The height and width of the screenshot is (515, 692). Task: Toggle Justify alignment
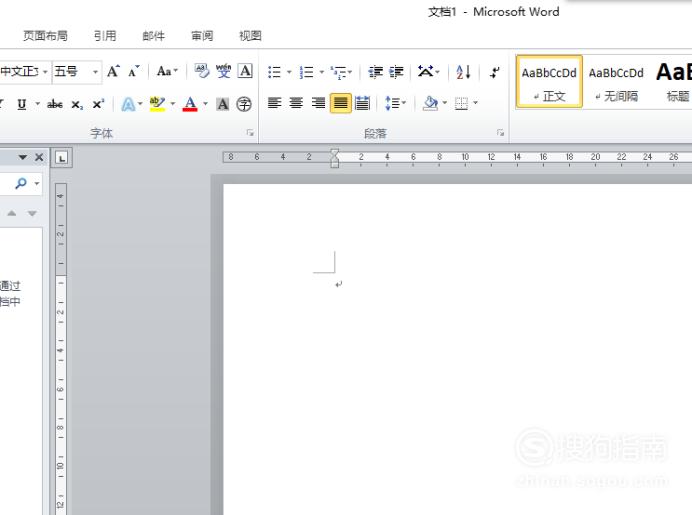click(341, 103)
